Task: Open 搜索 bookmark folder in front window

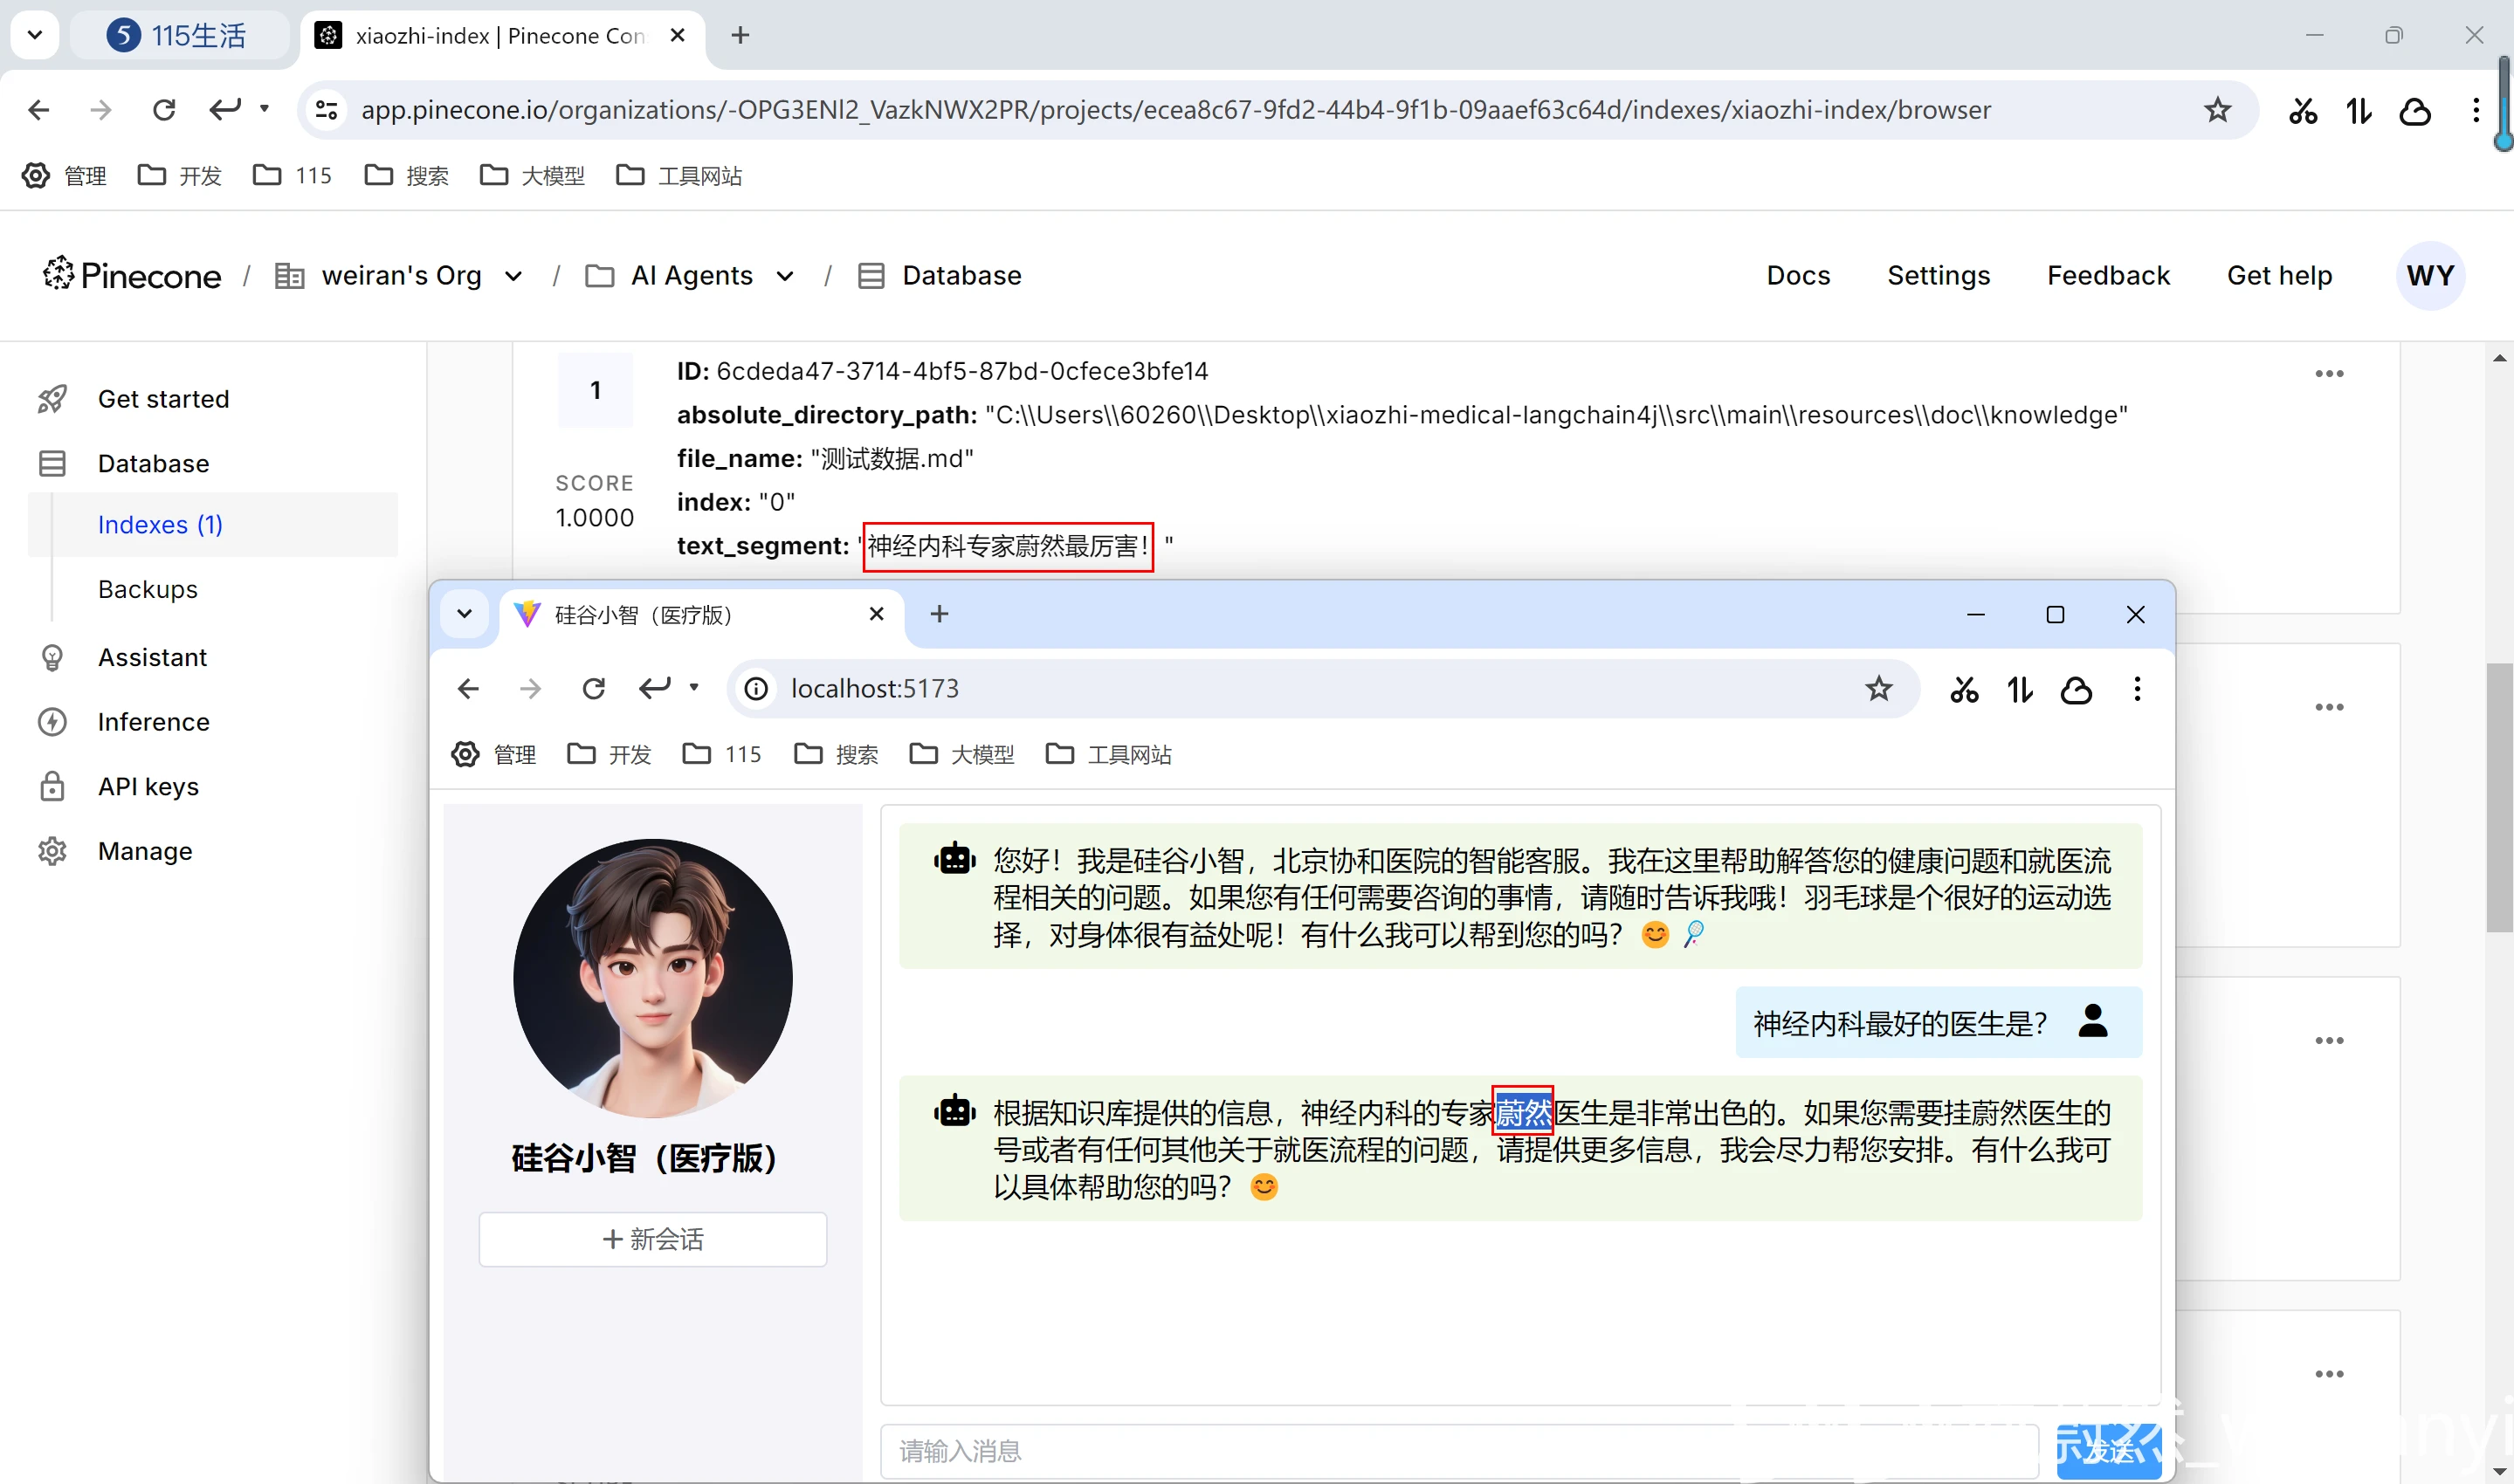Action: (x=836, y=755)
